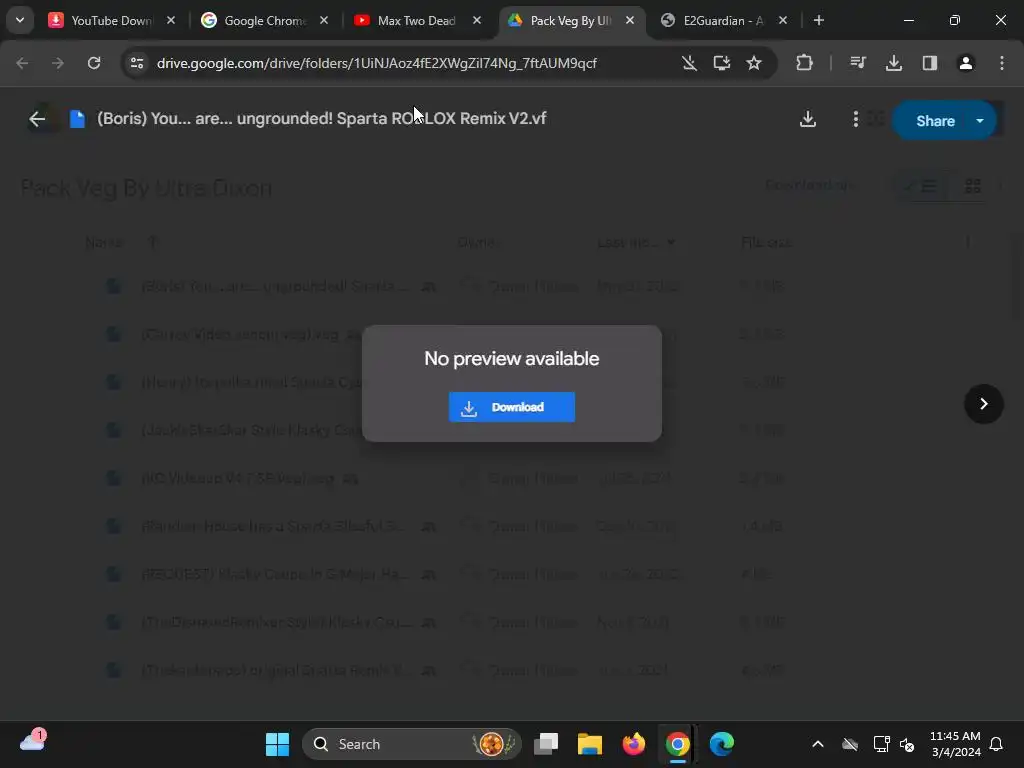Click the taskbar Search box
This screenshot has width=1024, height=768.
[411, 744]
